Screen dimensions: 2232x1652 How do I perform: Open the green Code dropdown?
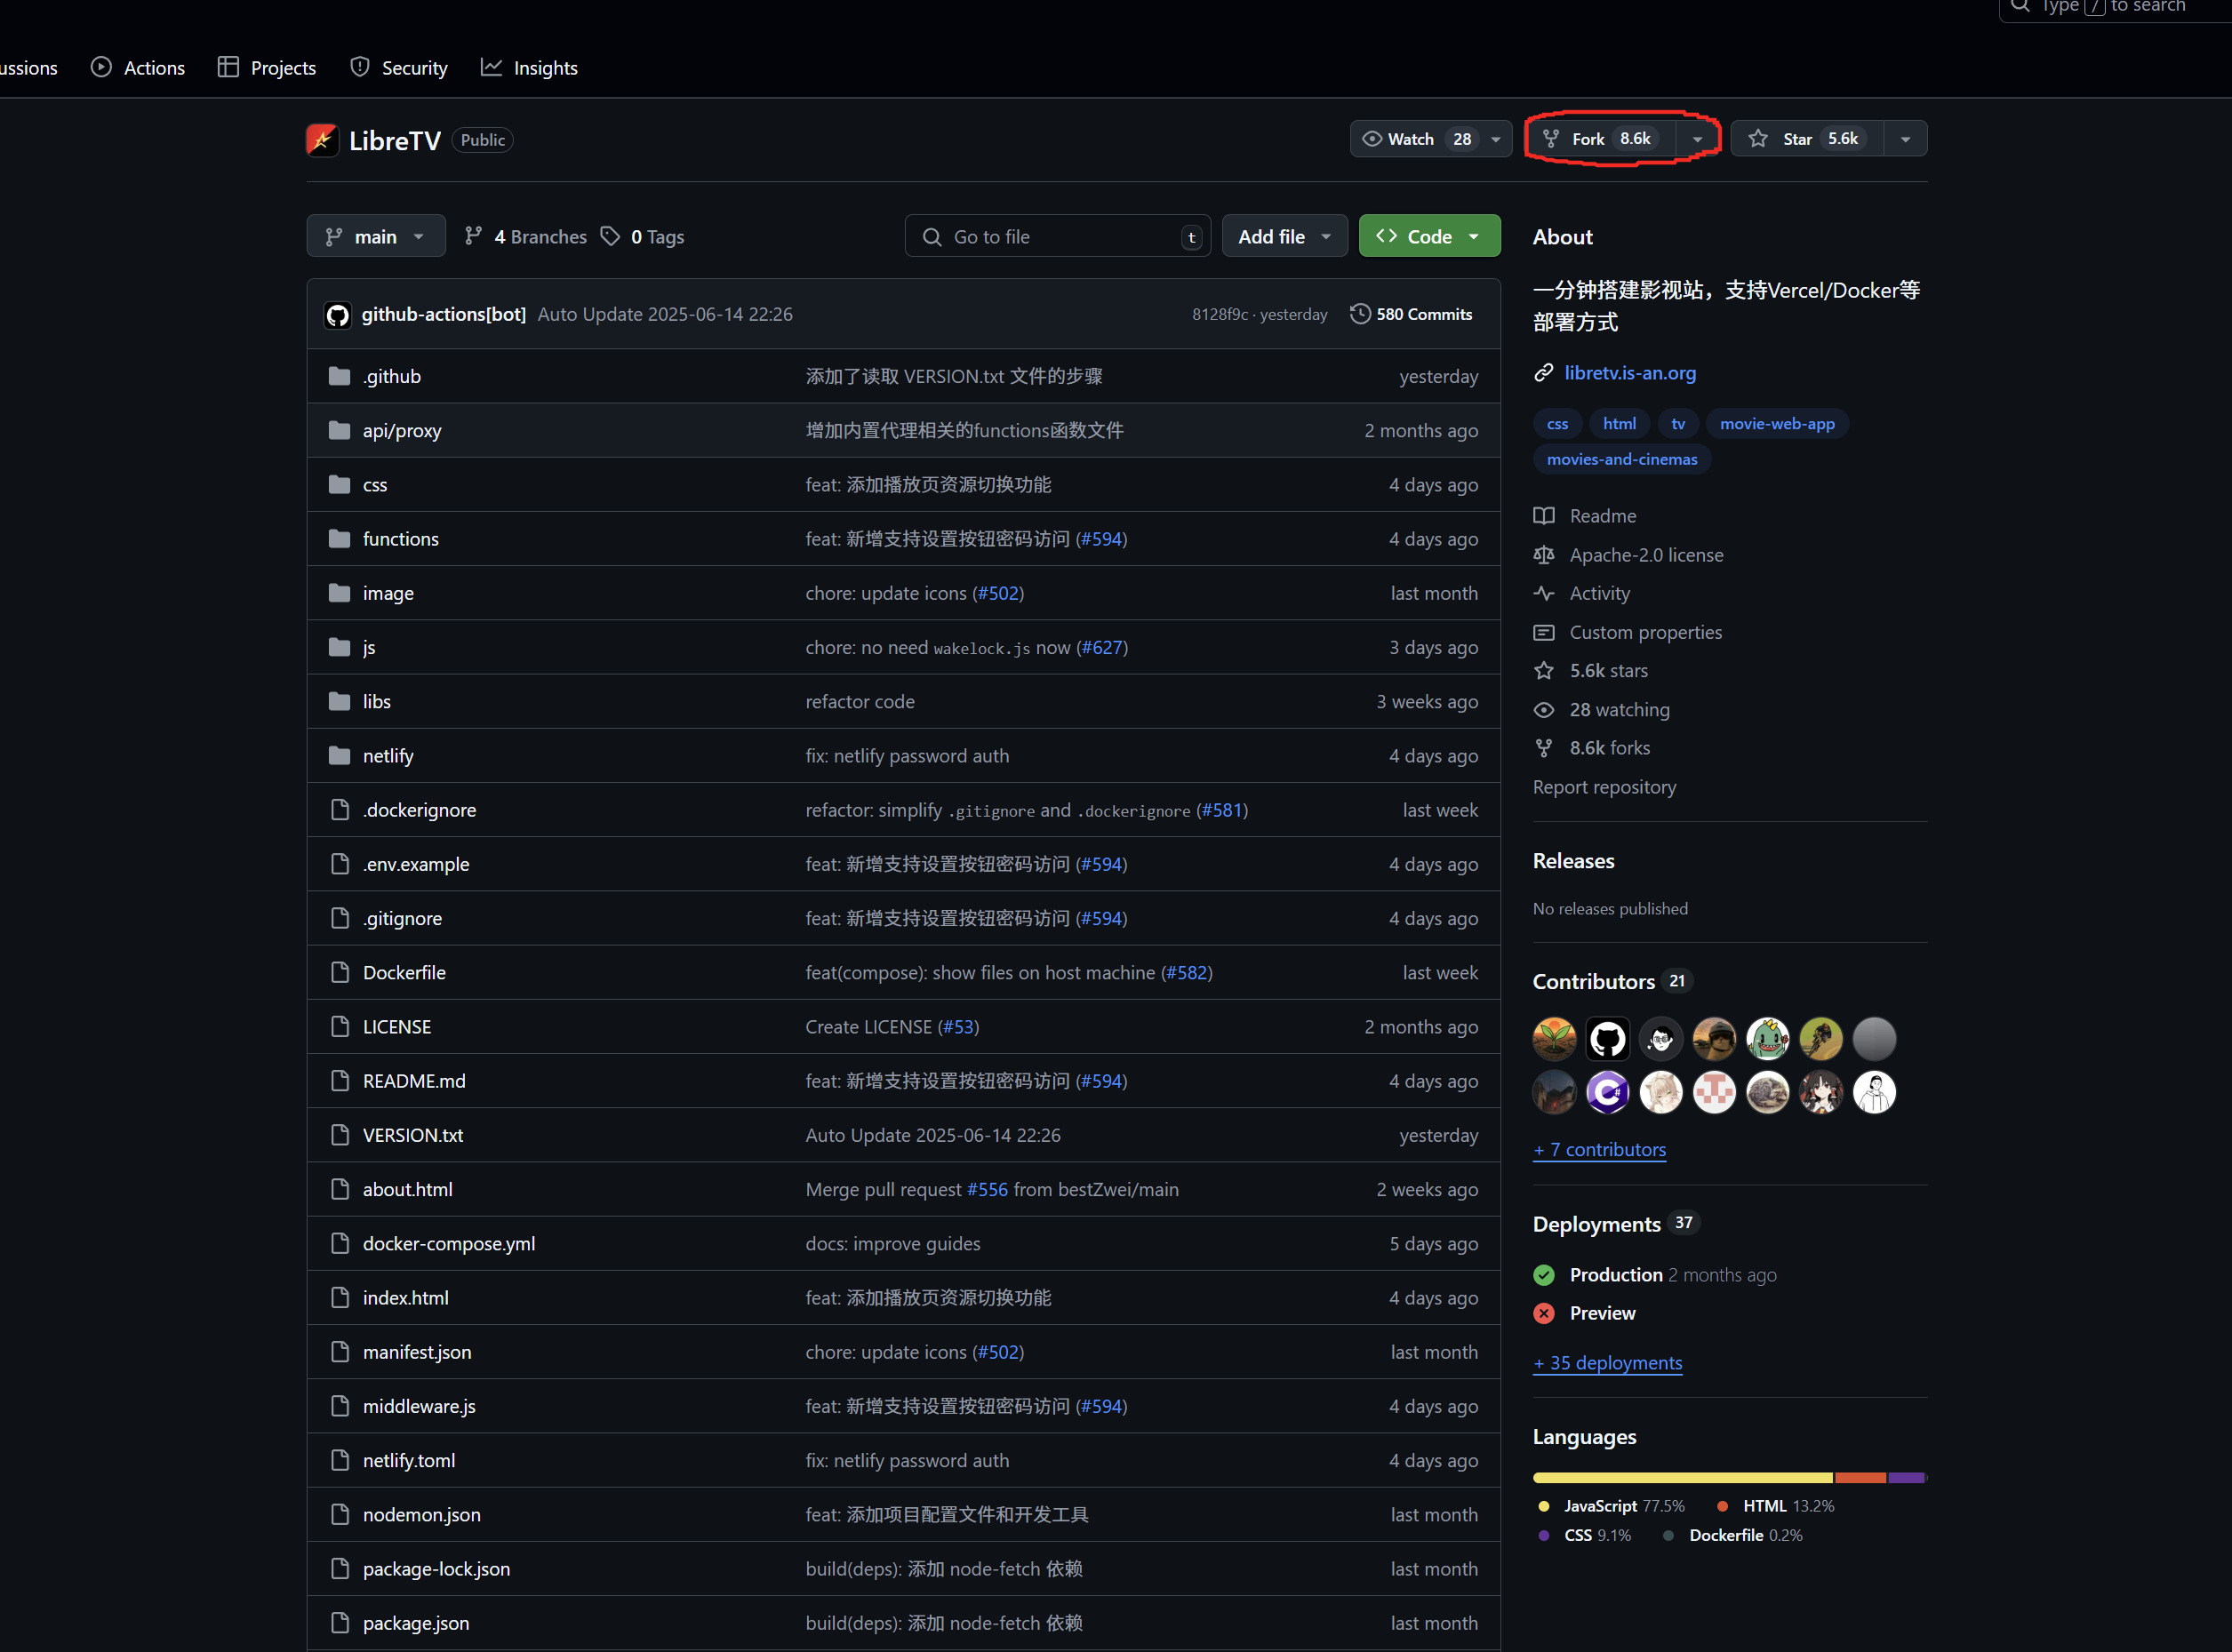[x=1430, y=237]
